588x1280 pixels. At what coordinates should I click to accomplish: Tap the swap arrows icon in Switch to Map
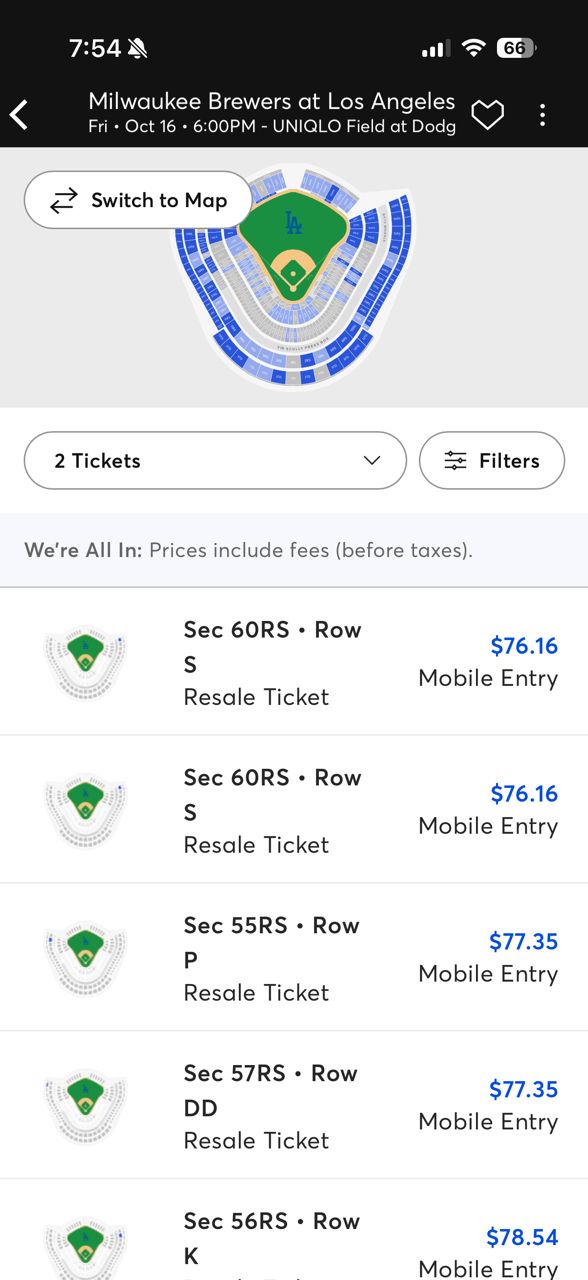pos(63,200)
